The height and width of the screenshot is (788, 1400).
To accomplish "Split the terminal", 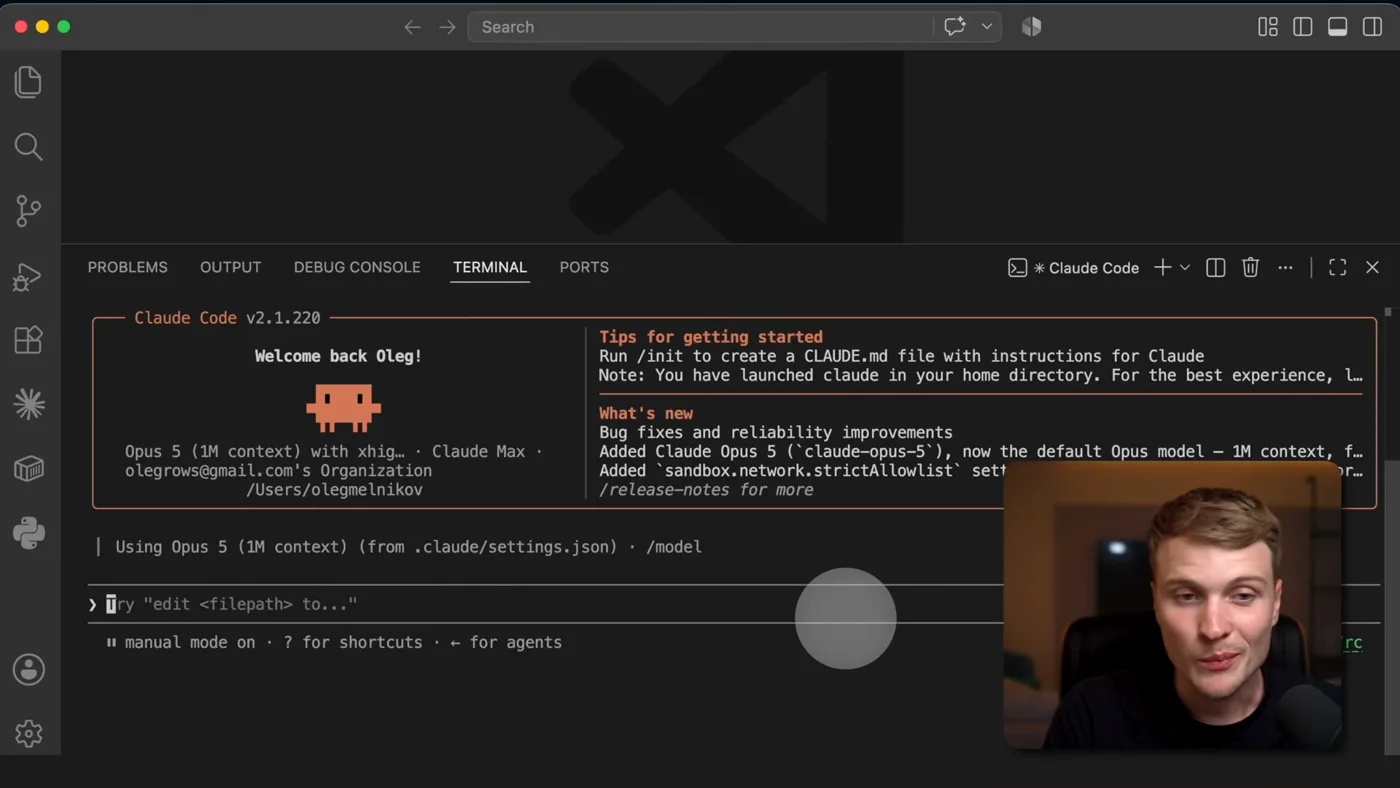I will point(1215,267).
